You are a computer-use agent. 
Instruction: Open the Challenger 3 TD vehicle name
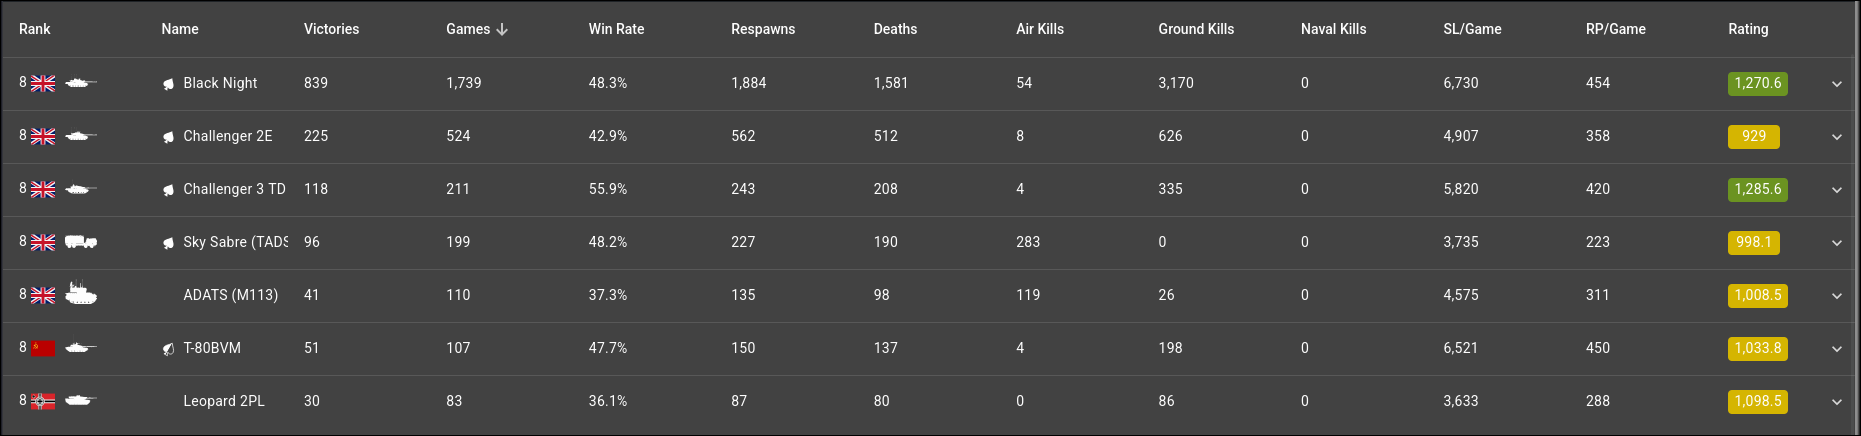tap(234, 189)
